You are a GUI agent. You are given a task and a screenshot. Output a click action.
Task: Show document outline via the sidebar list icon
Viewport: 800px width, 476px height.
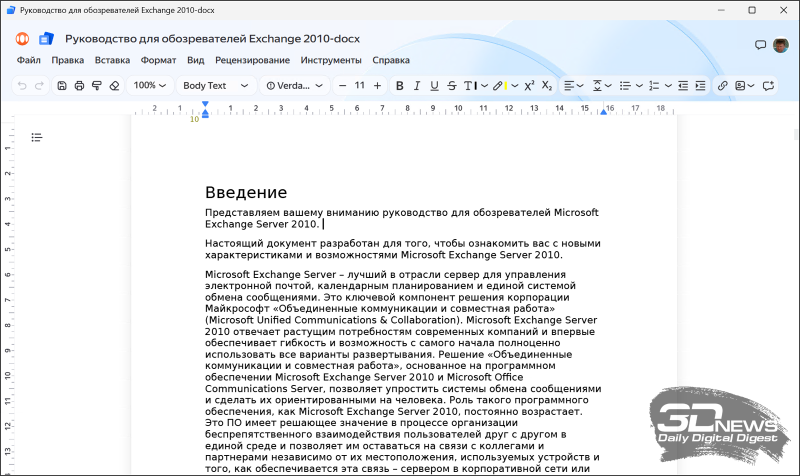[x=37, y=137]
